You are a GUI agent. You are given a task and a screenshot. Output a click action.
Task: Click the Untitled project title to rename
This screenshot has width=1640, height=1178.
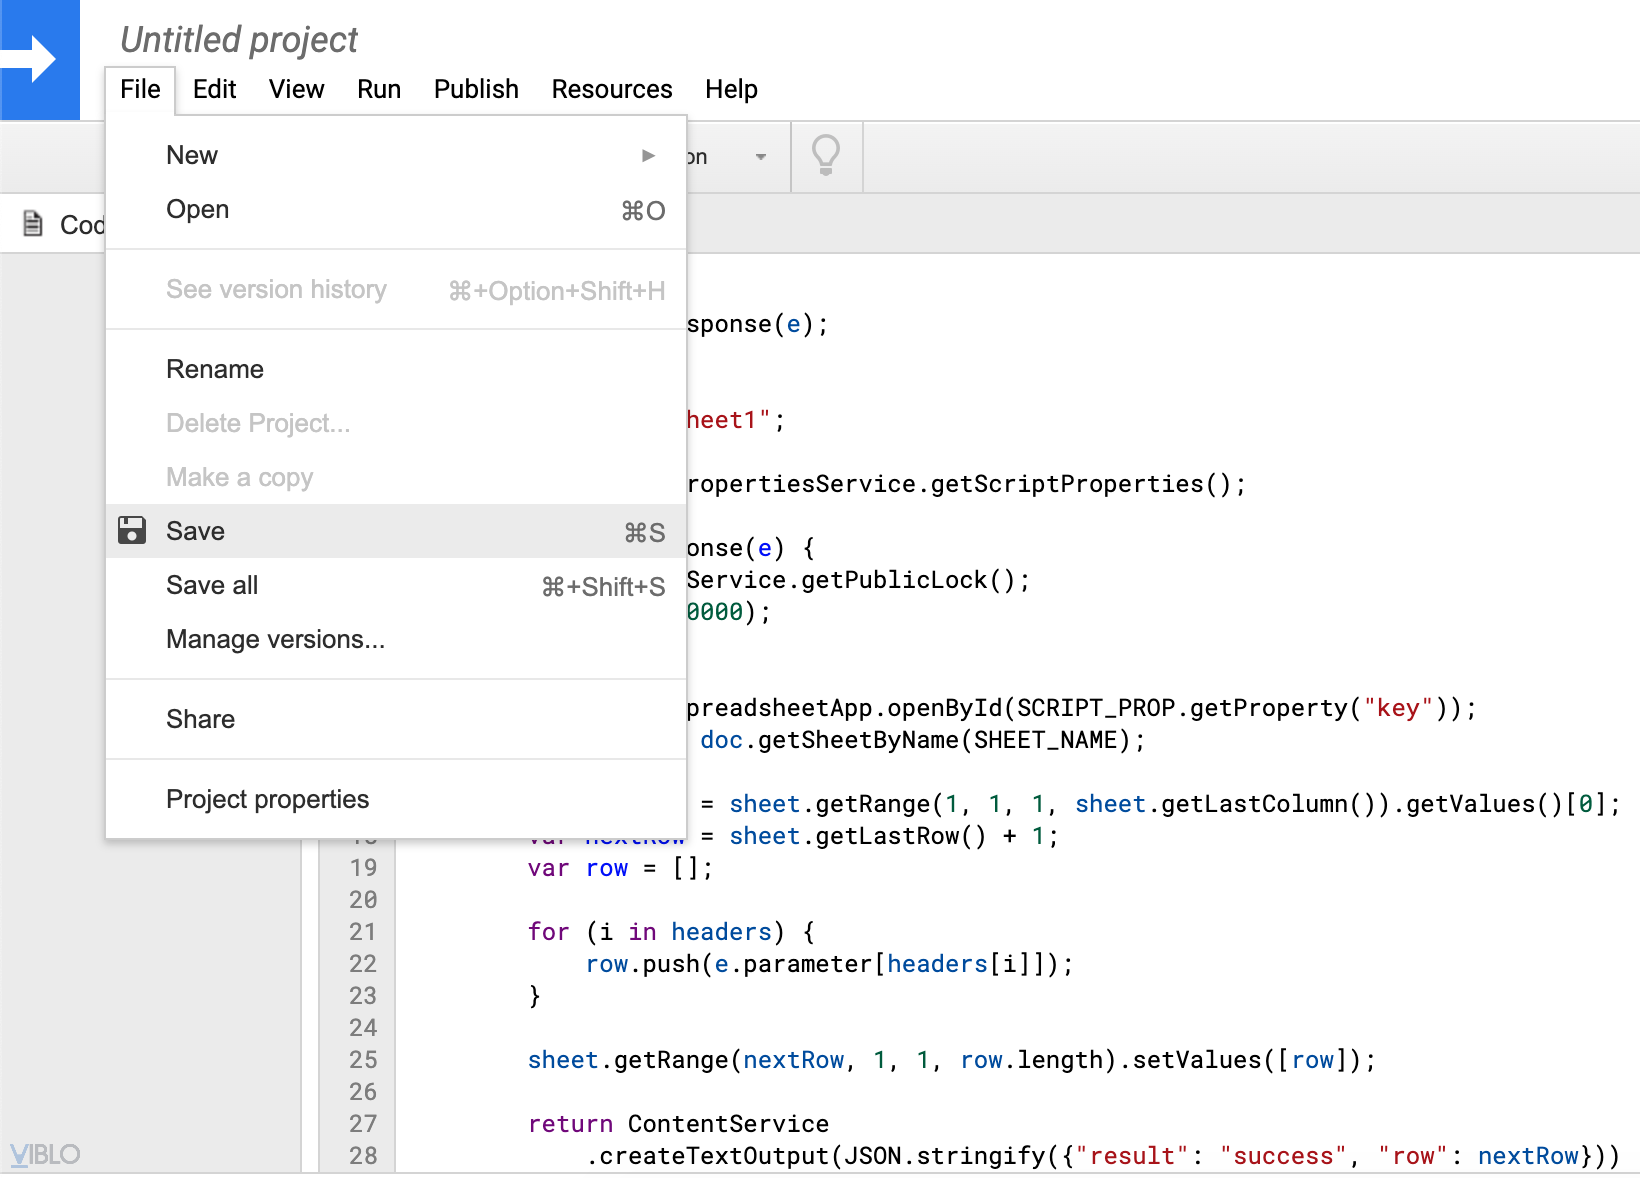tap(238, 40)
